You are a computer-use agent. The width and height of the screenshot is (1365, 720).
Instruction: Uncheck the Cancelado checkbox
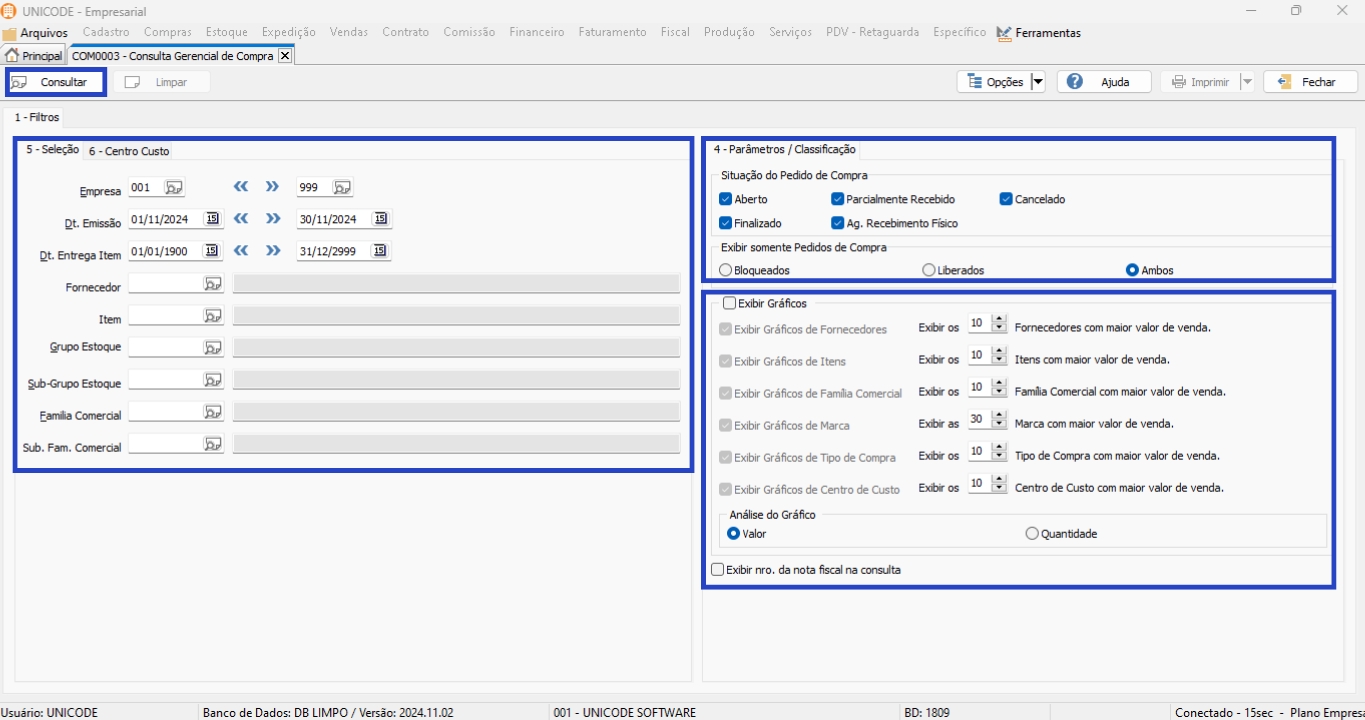point(1006,199)
